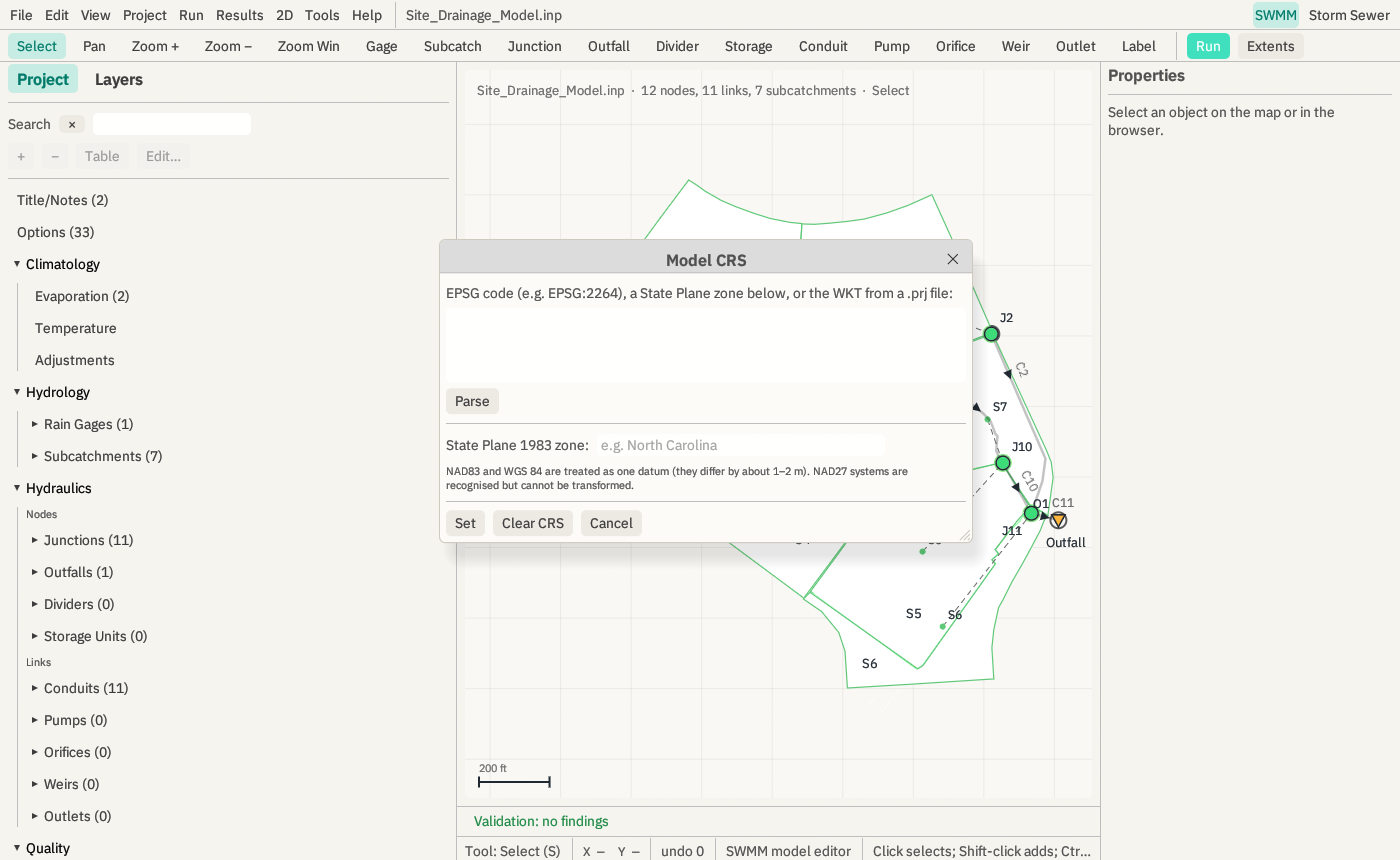
Task: Switch to SWMM mode
Action: pos(1275,15)
